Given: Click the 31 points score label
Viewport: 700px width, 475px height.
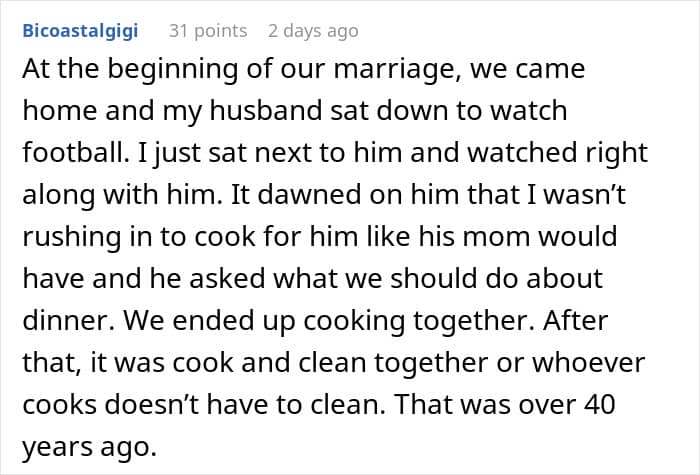Looking at the screenshot, I should click(208, 31).
